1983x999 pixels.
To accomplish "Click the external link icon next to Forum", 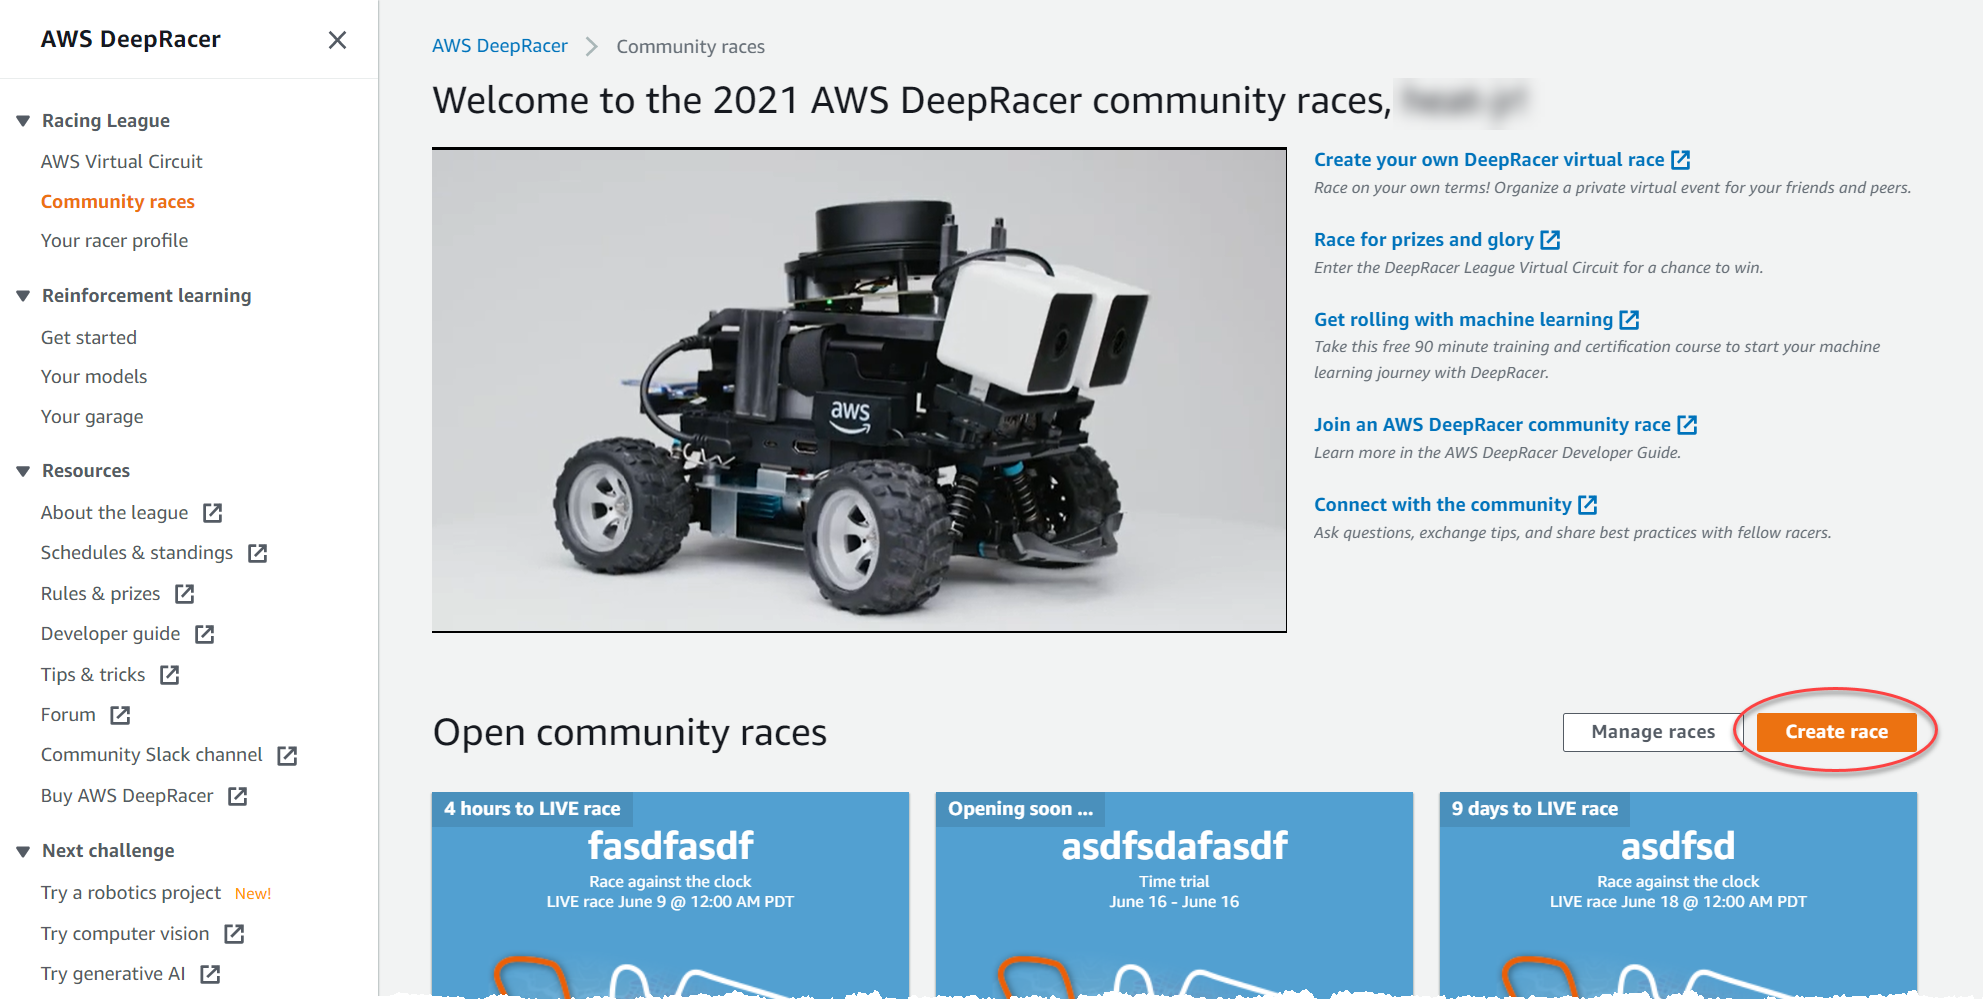I will click(121, 715).
